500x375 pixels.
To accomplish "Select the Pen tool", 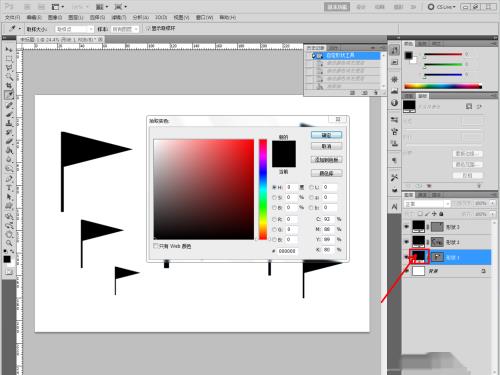I will pos(9,178).
